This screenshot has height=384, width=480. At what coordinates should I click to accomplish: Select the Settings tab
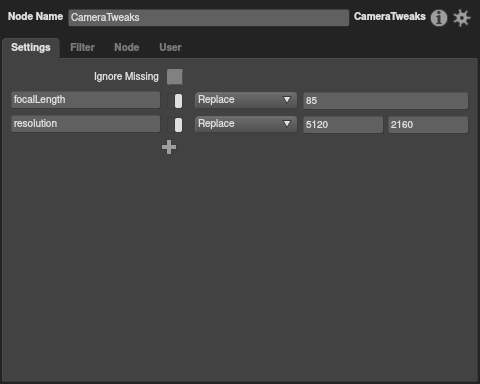(31, 47)
